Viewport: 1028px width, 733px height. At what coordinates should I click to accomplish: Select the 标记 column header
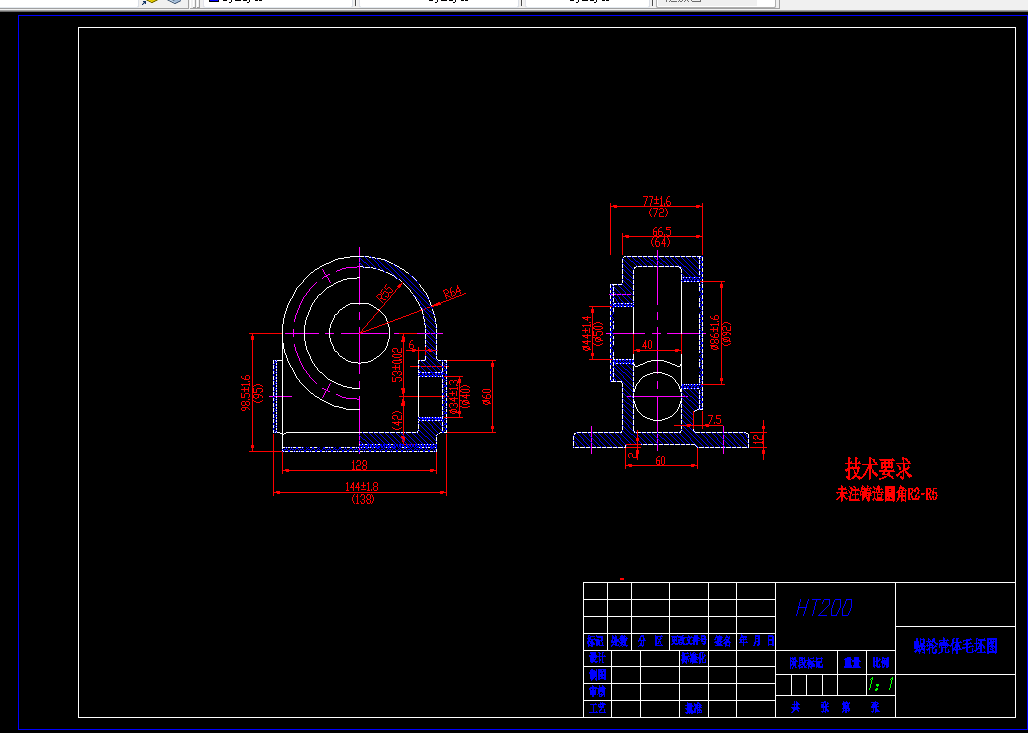[595, 641]
